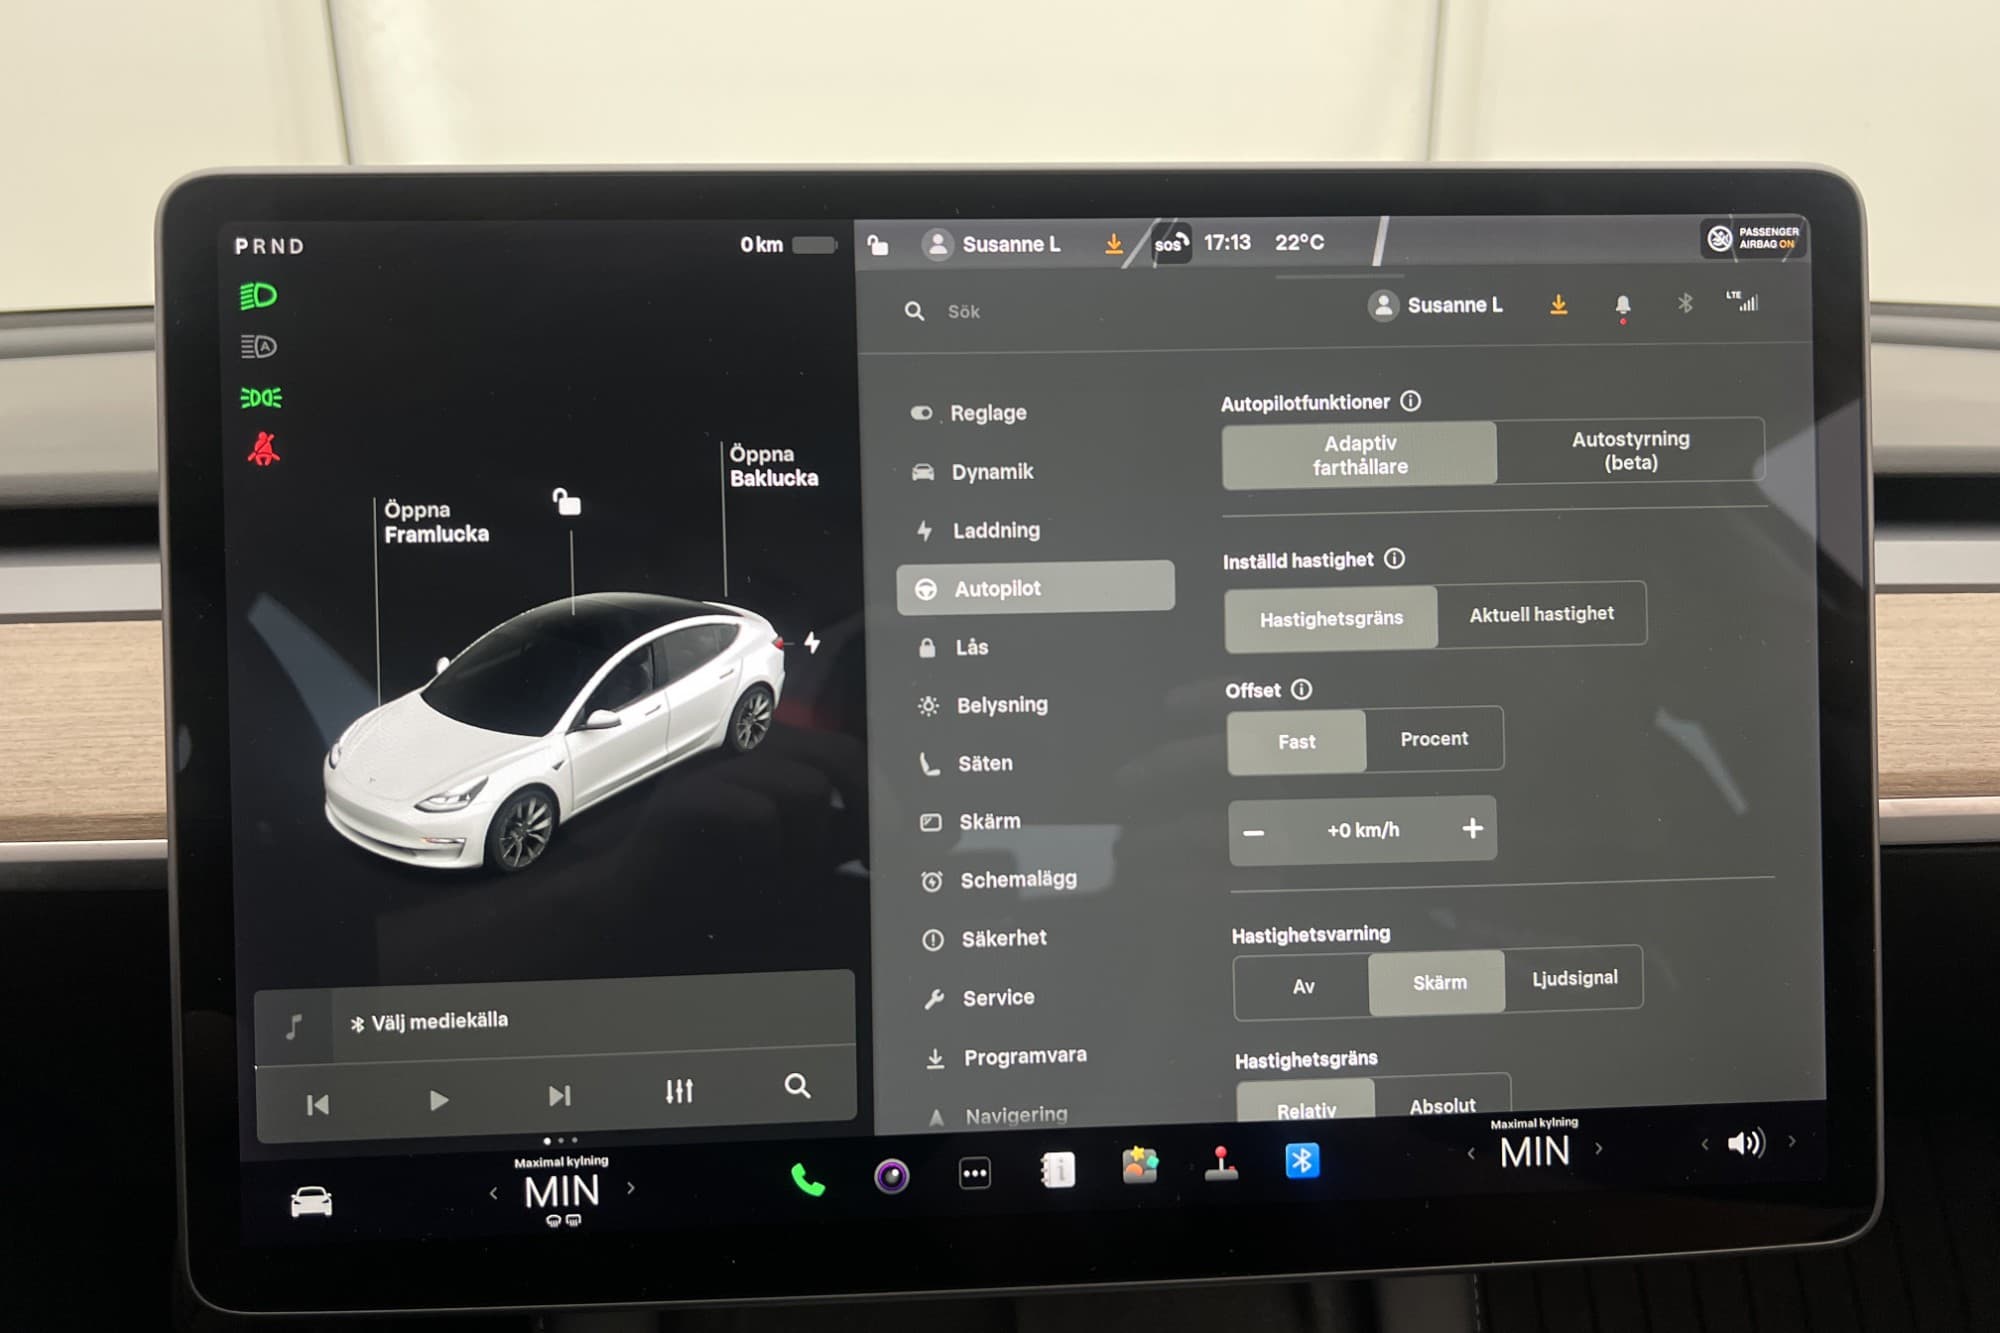The height and width of the screenshot is (1333, 2000).
Task: Tap the car controls icon in dock
Action: point(311,1201)
